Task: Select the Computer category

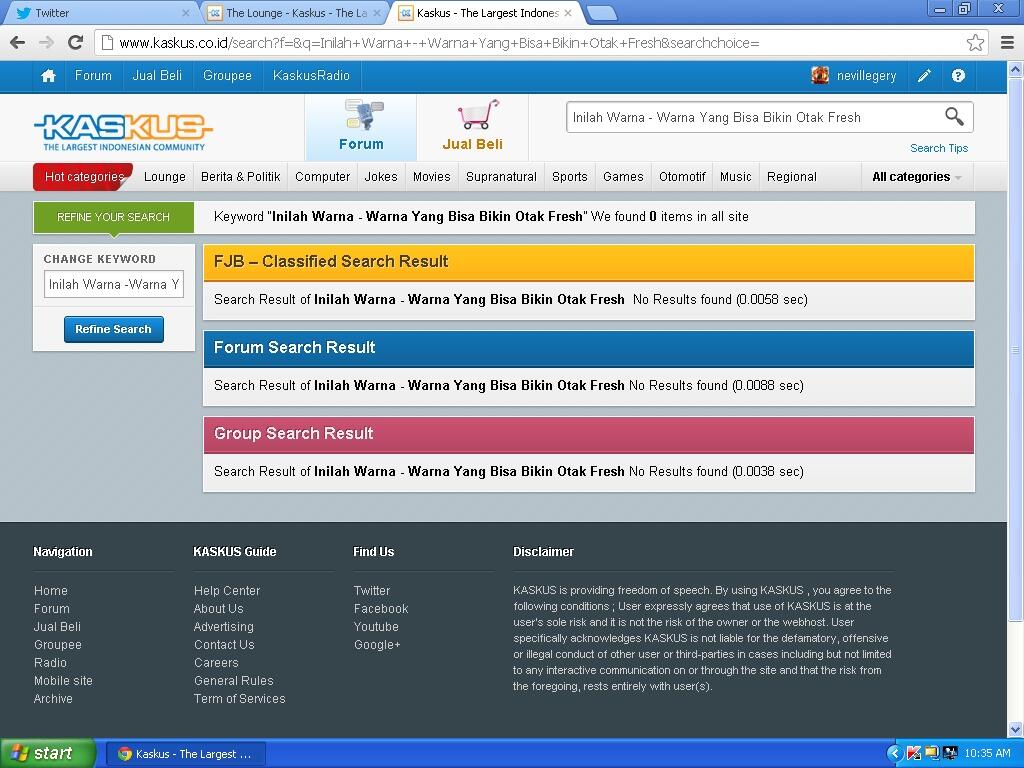Action: pyautogui.click(x=323, y=177)
